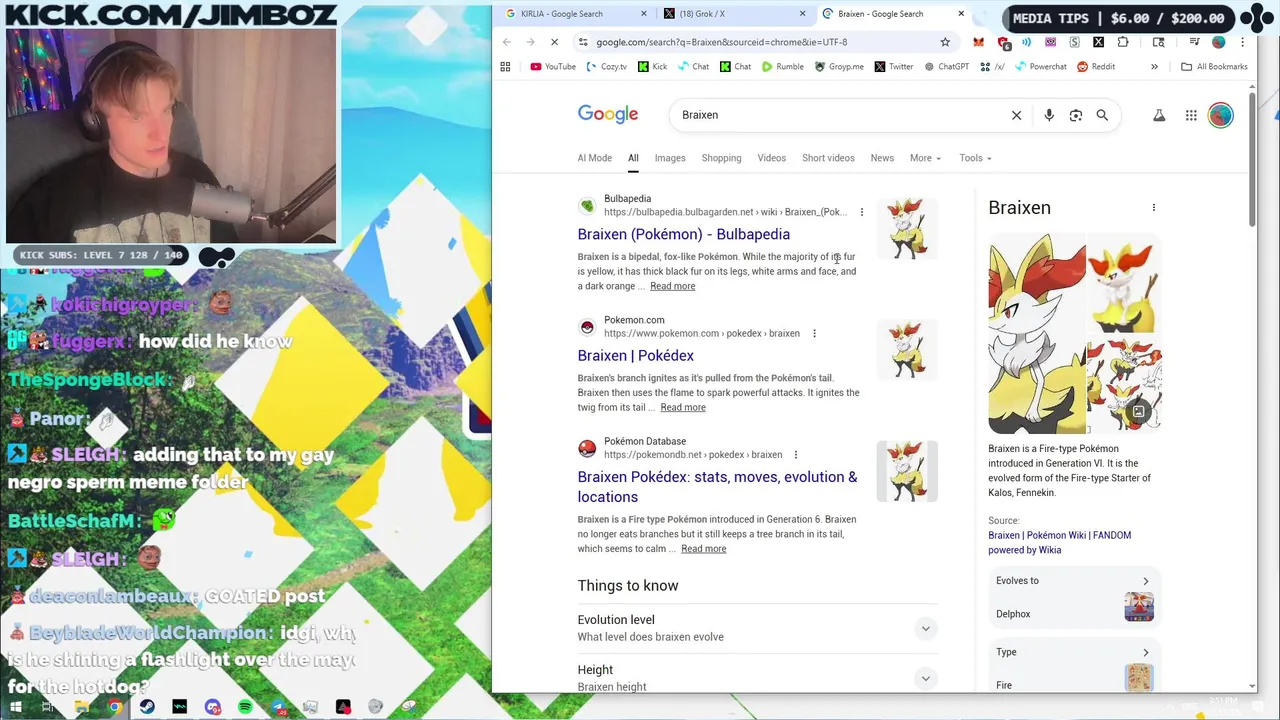This screenshot has width=1280, height=720.
Task: Open the Kick bookmark
Action: [x=652, y=67]
